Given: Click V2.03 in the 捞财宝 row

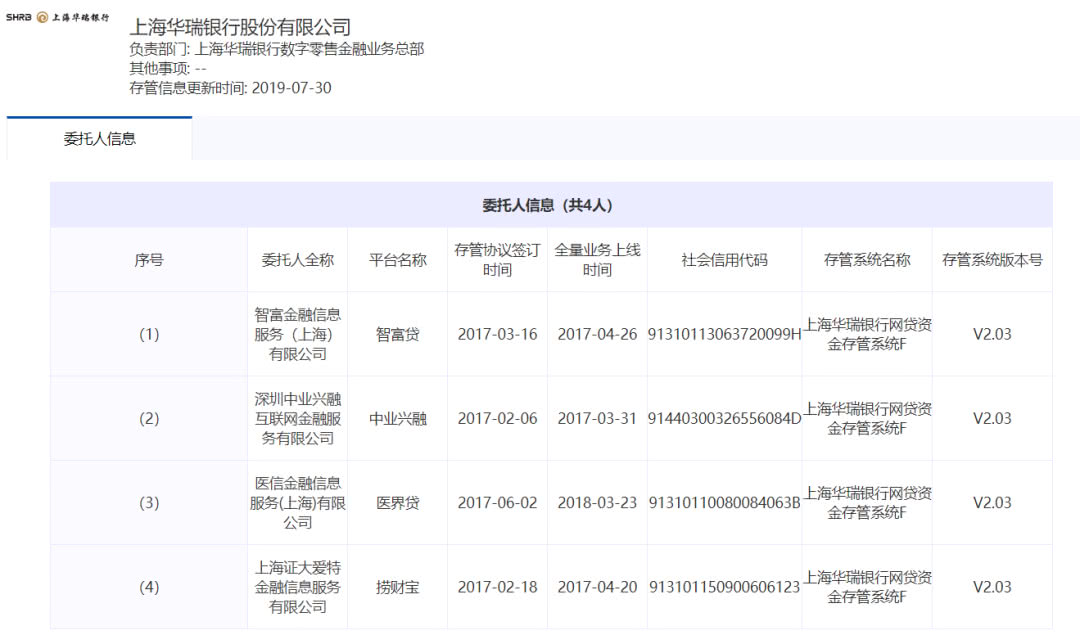Looking at the screenshot, I should click(993, 587).
